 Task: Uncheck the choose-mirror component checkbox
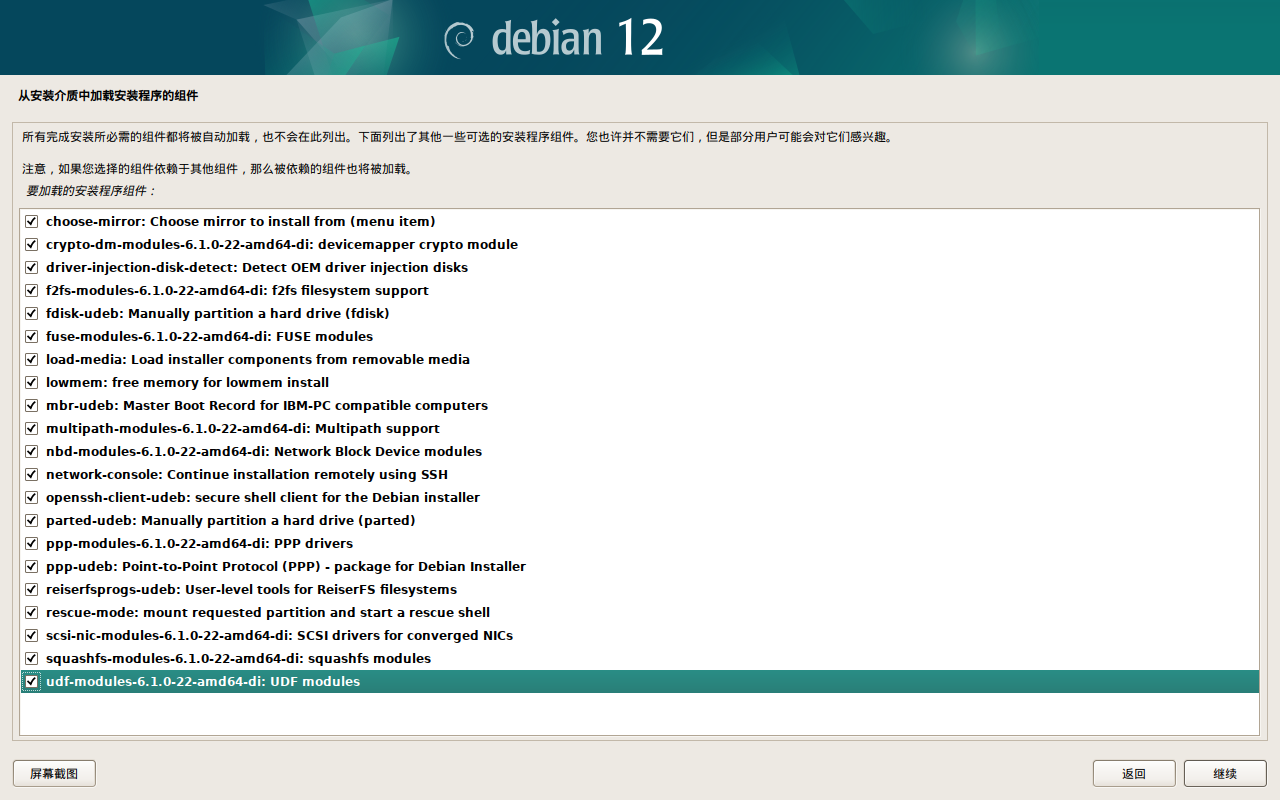pyautogui.click(x=32, y=222)
